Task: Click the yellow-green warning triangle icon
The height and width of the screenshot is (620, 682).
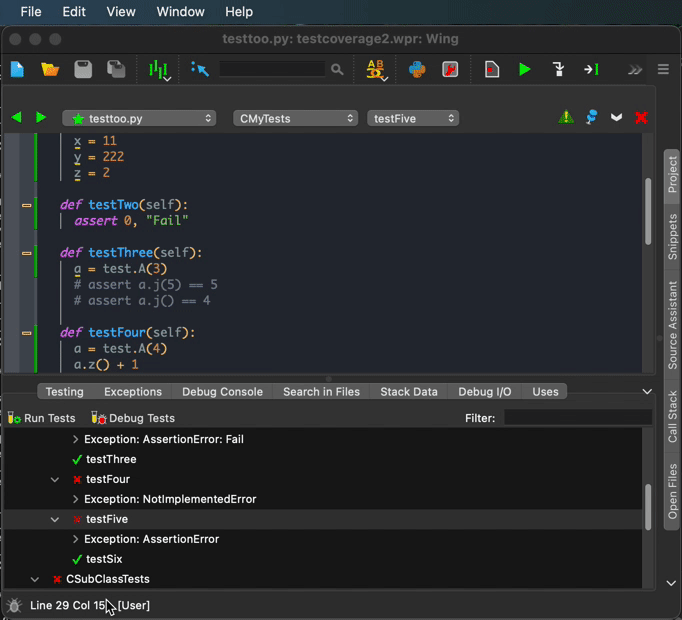Action: point(566,117)
